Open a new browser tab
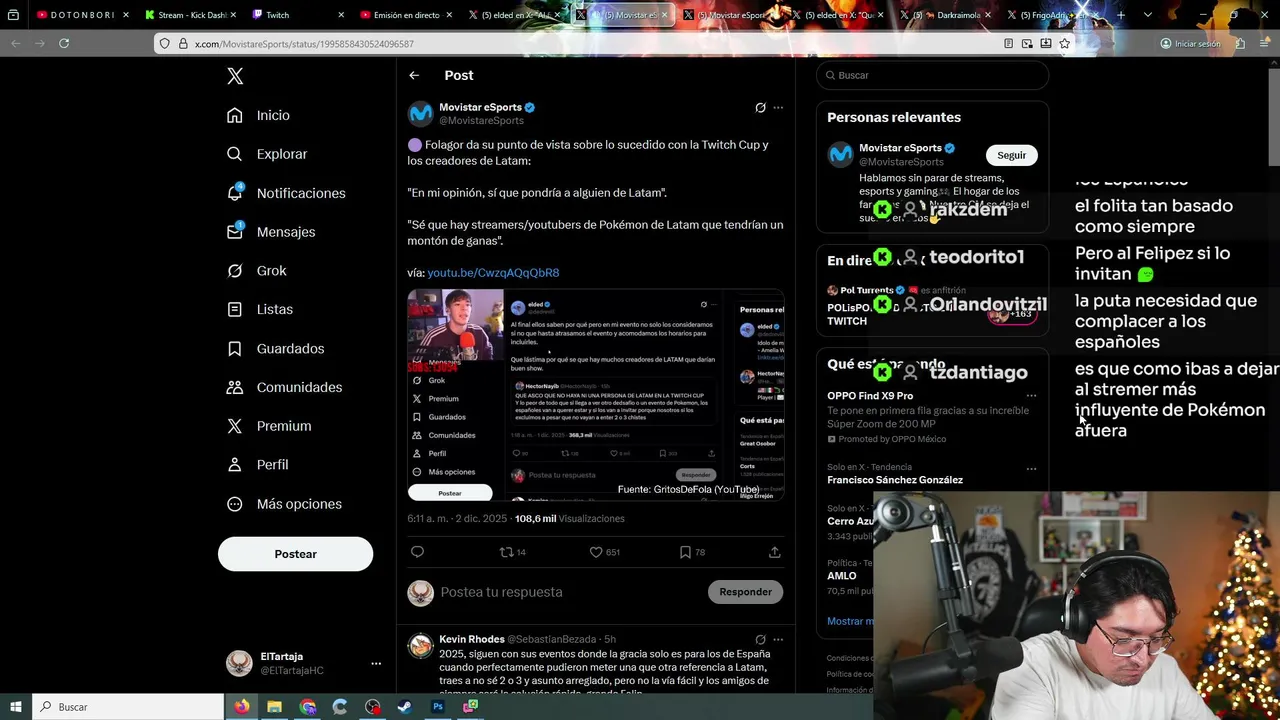 (x=1121, y=15)
